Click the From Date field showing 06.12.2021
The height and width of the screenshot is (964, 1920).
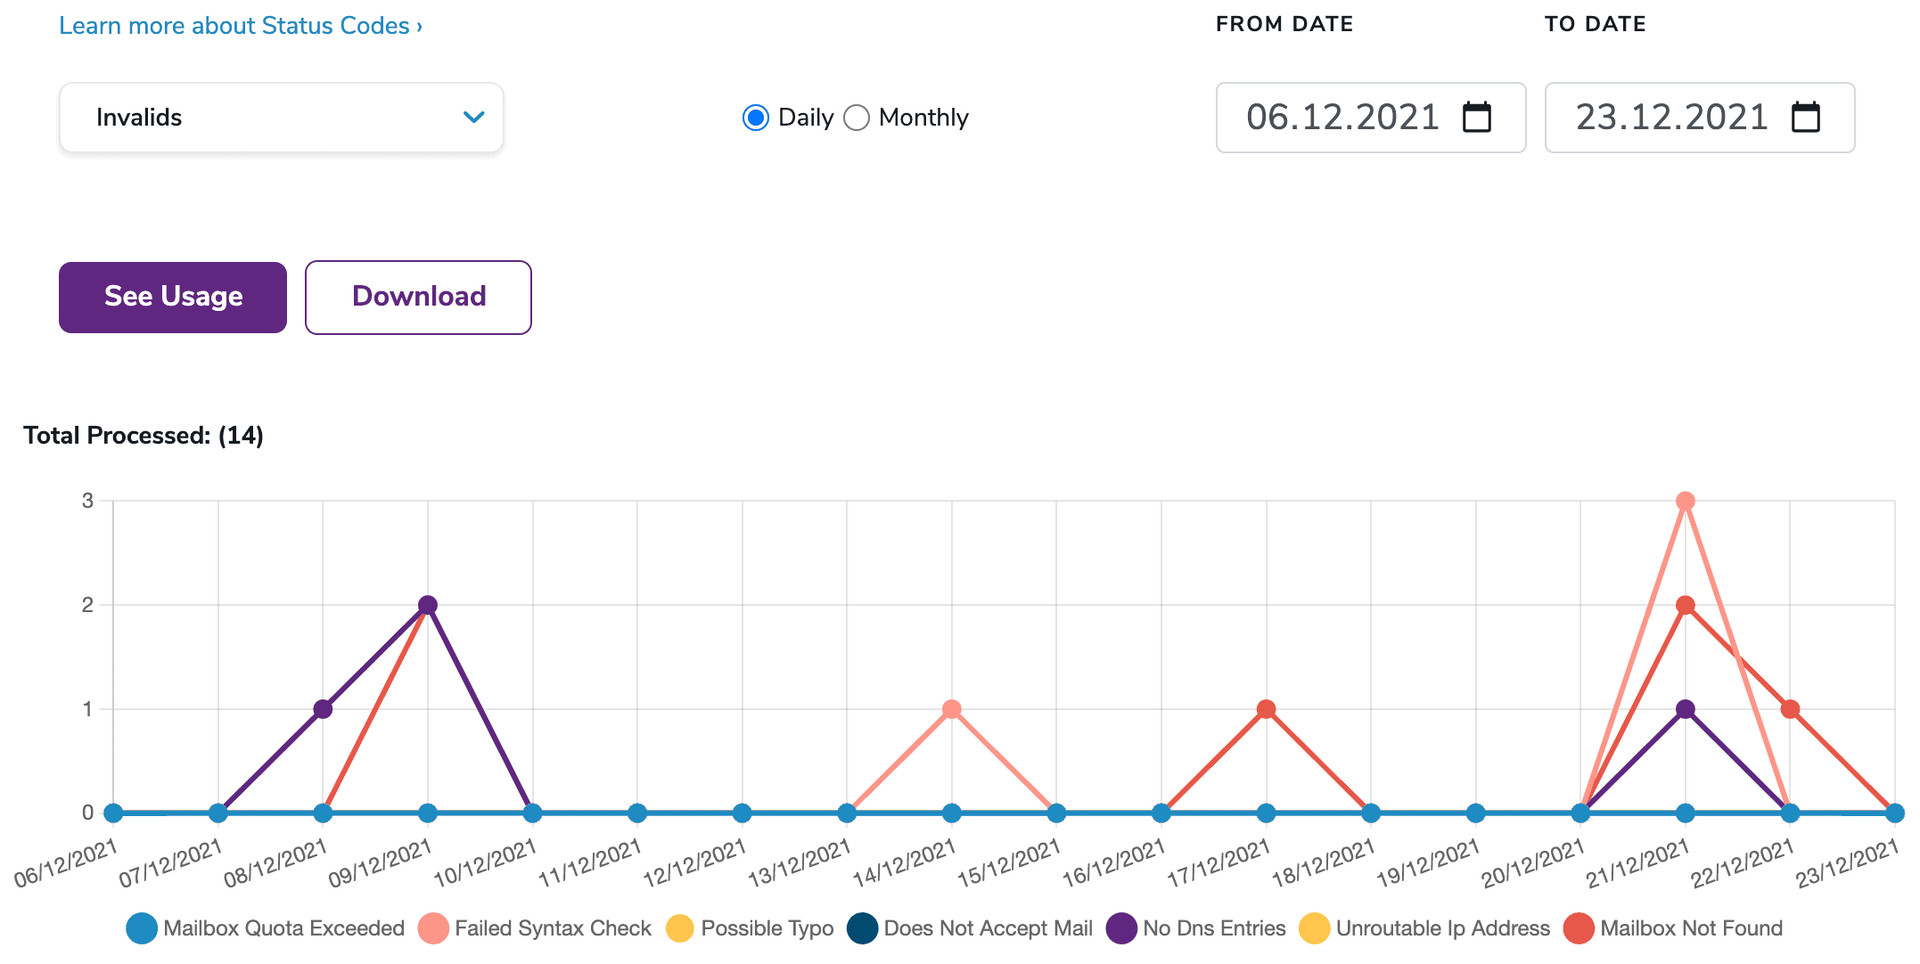point(1342,118)
